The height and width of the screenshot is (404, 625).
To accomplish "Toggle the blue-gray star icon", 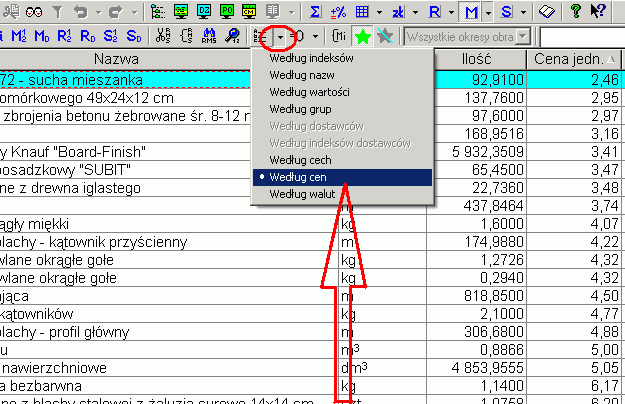I will tap(386, 37).
